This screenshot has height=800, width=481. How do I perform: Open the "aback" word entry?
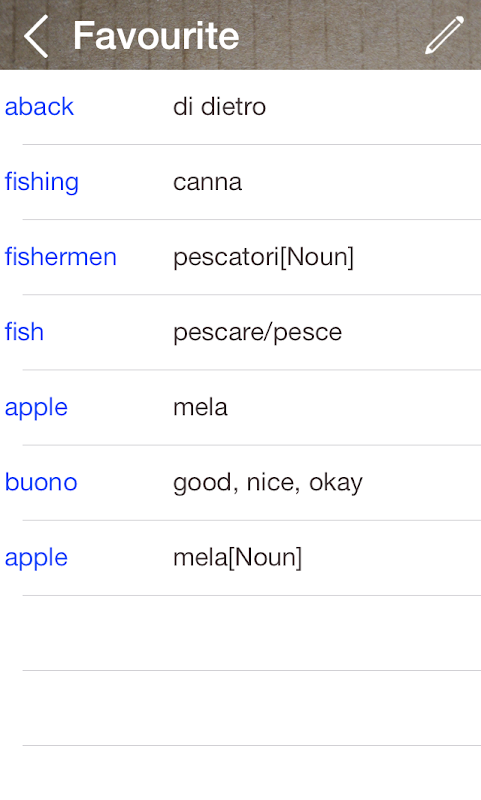point(39,107)
